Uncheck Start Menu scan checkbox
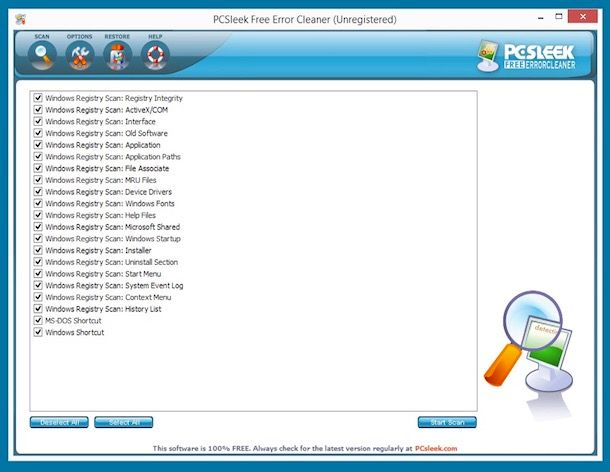Screen dimensions: 610x472 point(38,273)
